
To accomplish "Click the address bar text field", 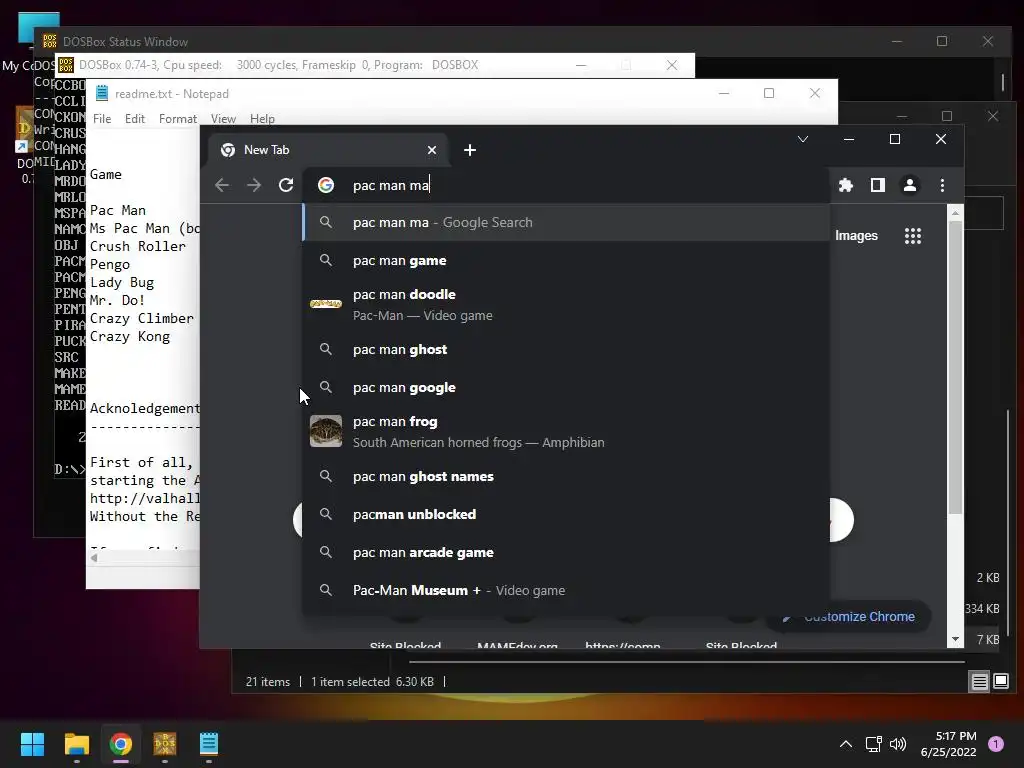I will coord(566,185).
